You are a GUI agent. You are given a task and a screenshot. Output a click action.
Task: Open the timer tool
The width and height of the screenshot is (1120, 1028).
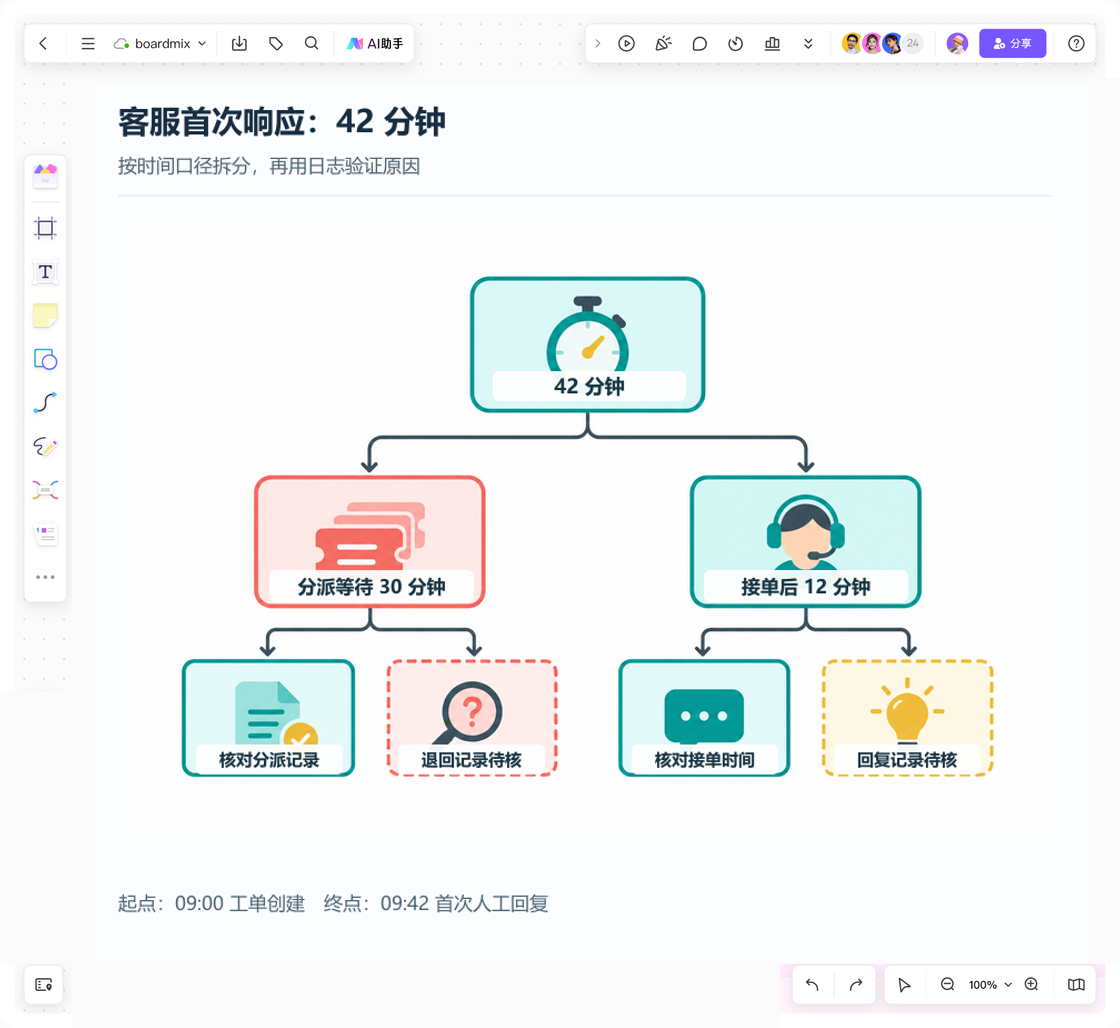736,44
